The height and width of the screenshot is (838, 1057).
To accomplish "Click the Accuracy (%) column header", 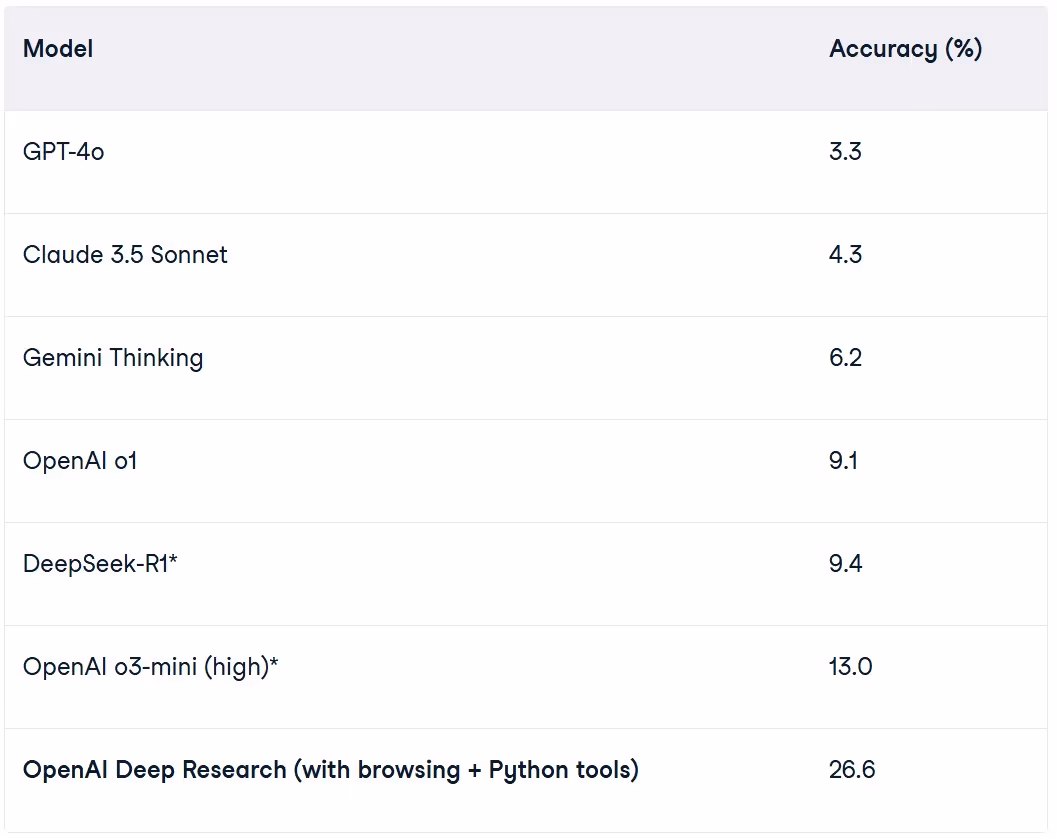I will [x=905, y=49].
